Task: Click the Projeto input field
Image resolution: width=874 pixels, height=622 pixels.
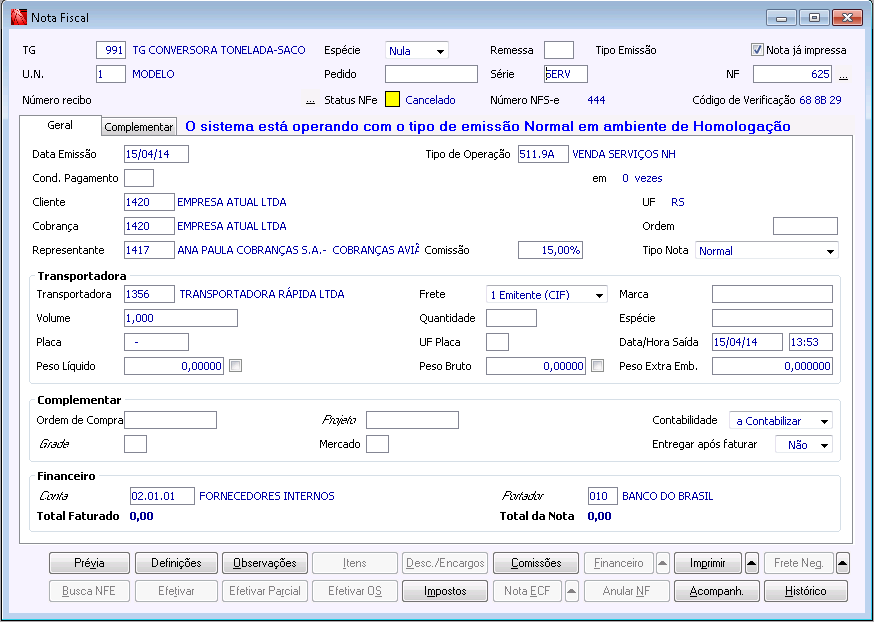Action: [x=412, y=420]
